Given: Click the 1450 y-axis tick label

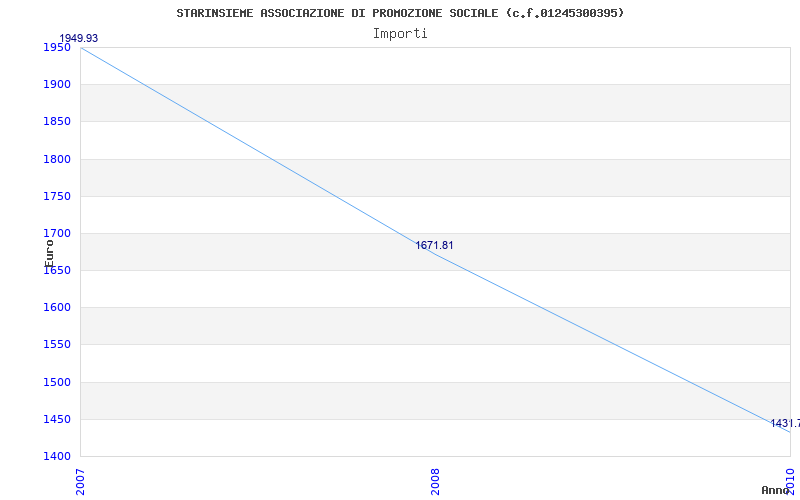Looking at the screenshot, I should tap(57, 419).
